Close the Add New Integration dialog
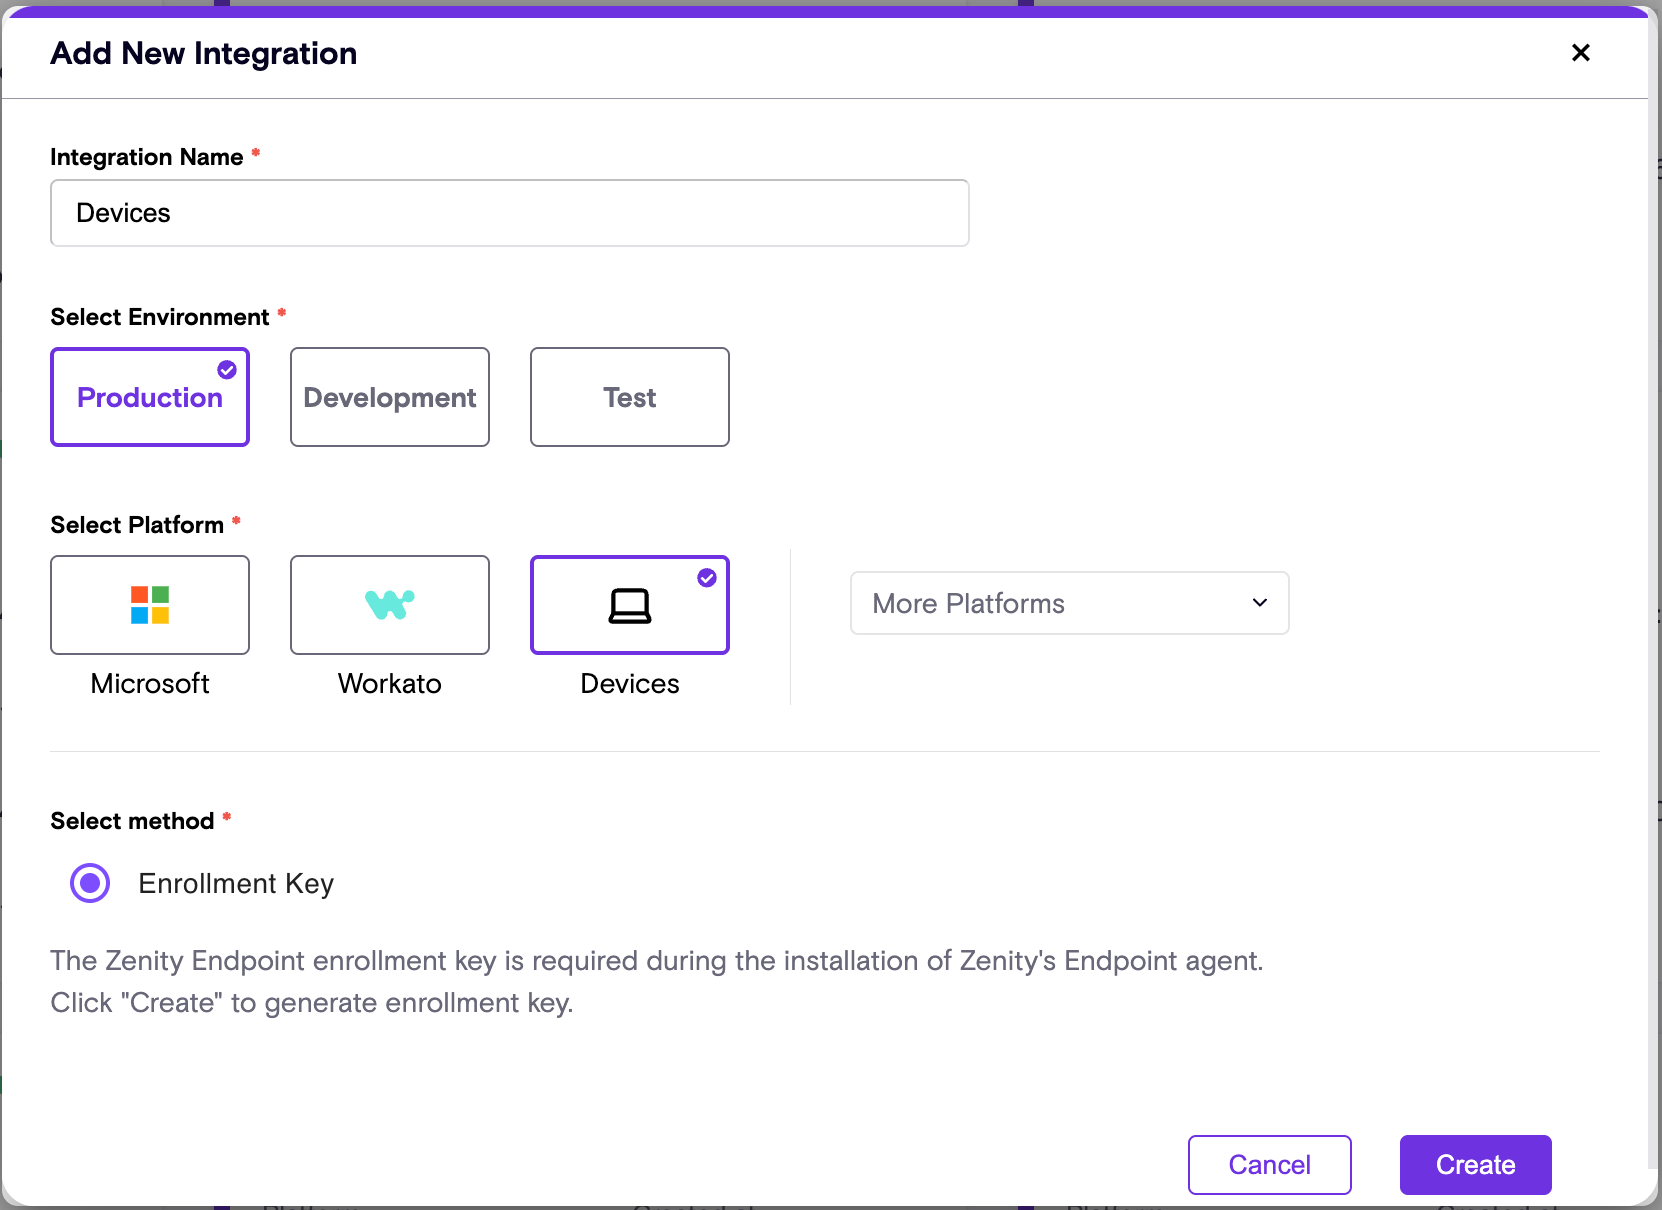This screenshot has height=1210, width=1662. [x=1580, y=53]
